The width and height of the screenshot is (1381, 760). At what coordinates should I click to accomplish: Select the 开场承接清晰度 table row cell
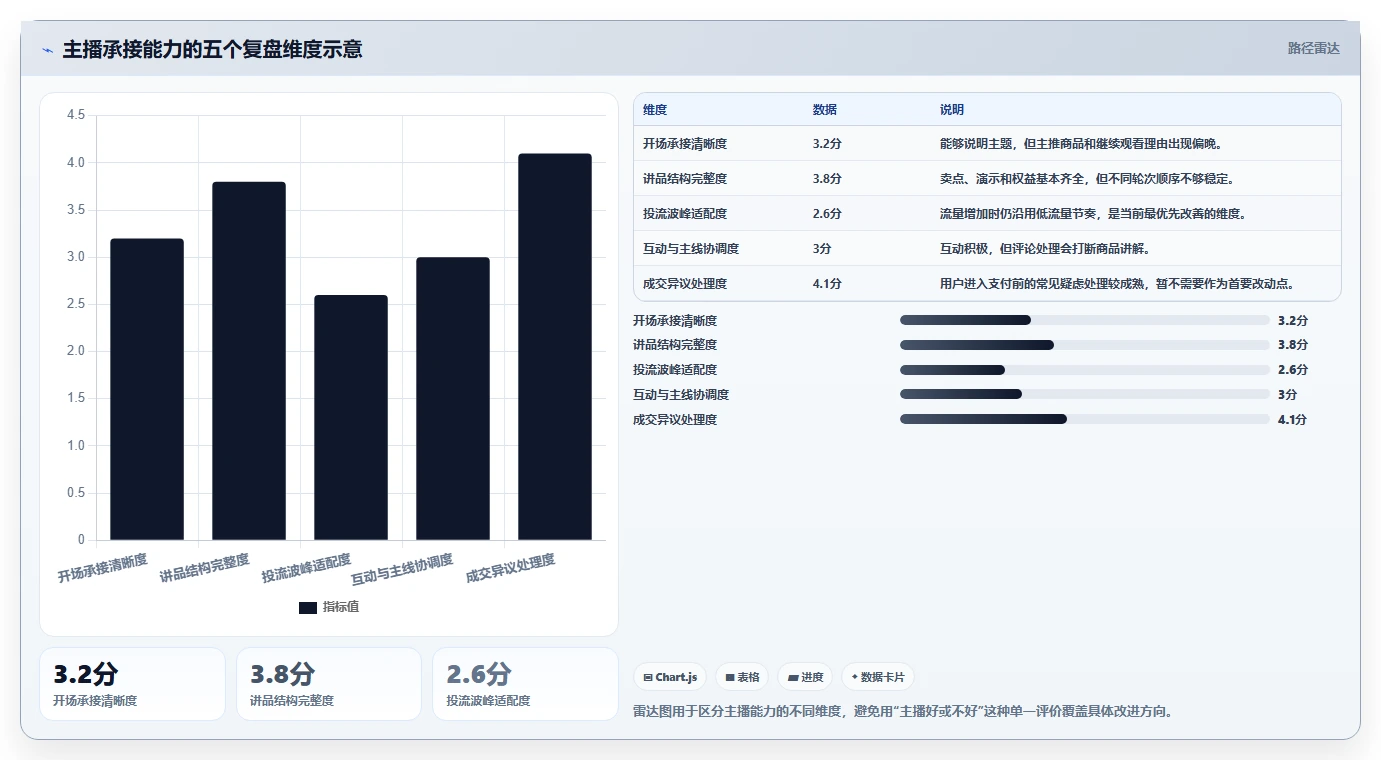[685, 144]
